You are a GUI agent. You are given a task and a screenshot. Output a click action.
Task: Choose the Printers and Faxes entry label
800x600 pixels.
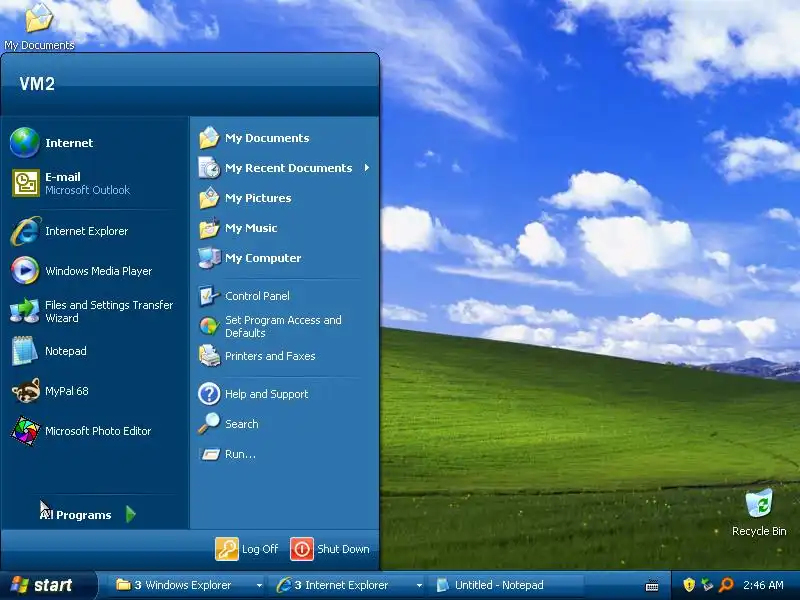pos(270,356)
